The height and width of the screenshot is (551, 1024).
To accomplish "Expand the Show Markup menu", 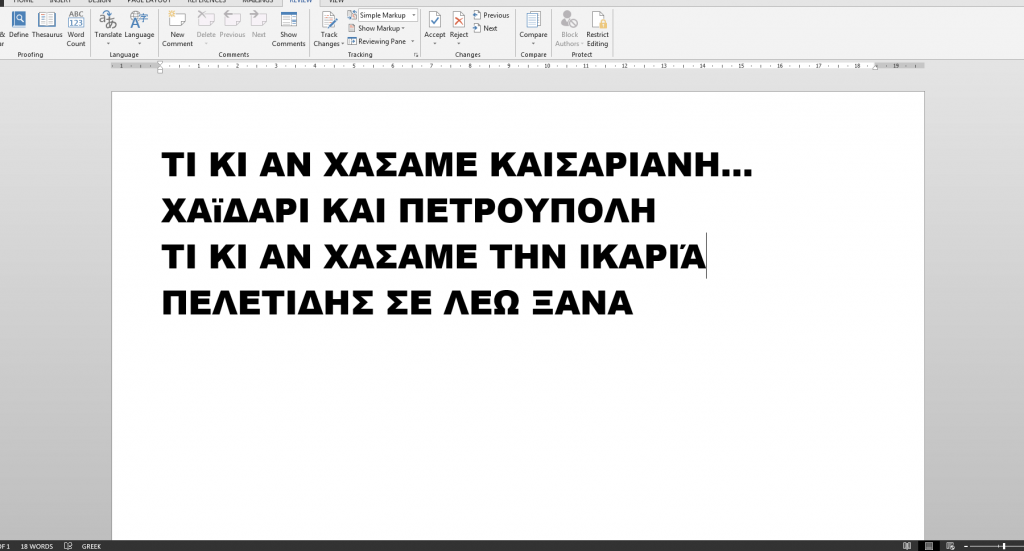I will click(376, 28).
